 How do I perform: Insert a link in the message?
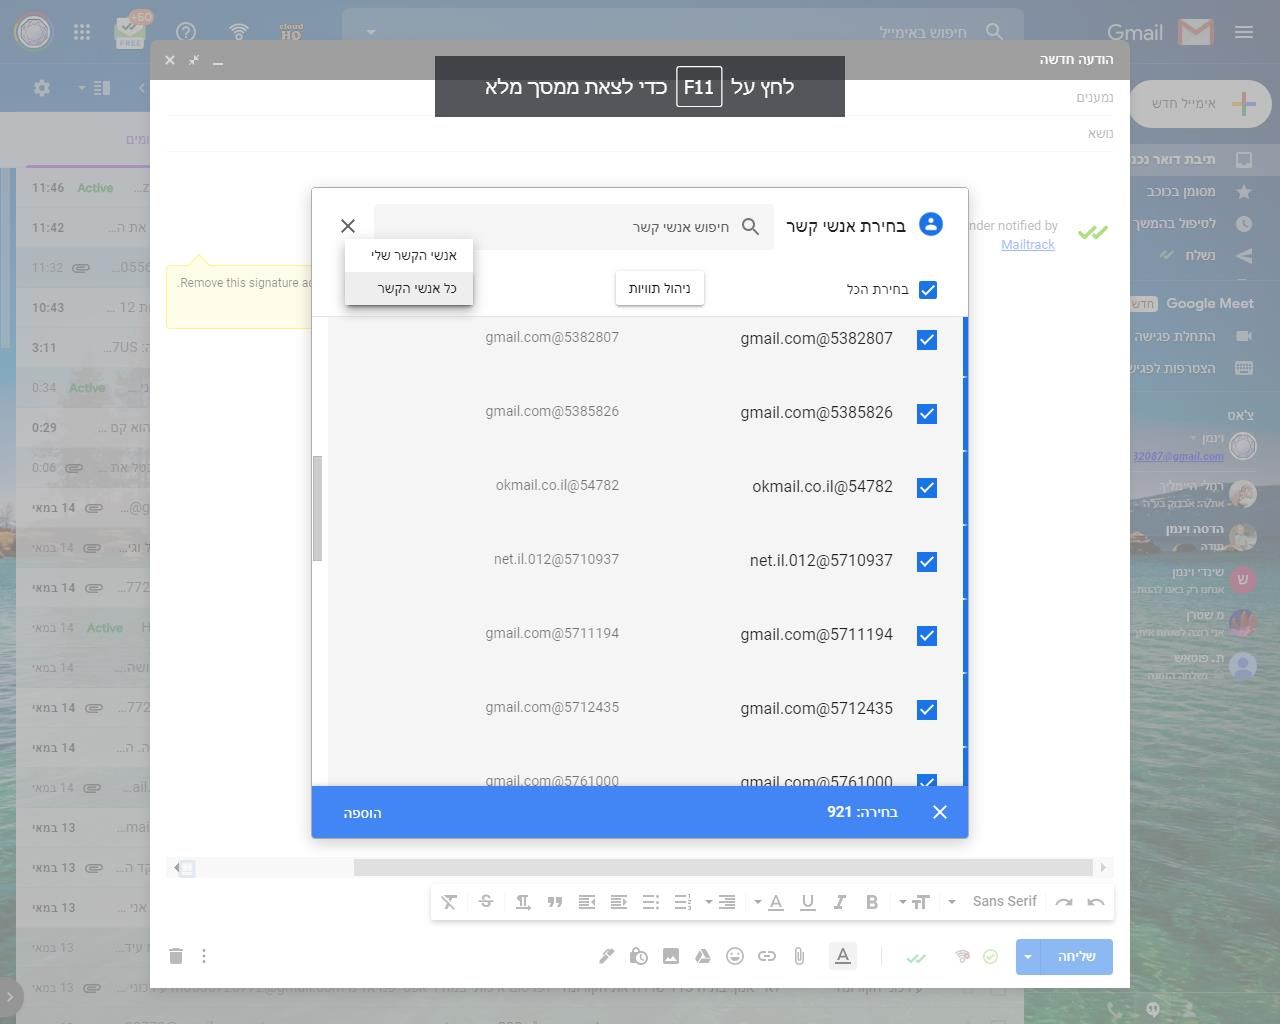[767, 956]
